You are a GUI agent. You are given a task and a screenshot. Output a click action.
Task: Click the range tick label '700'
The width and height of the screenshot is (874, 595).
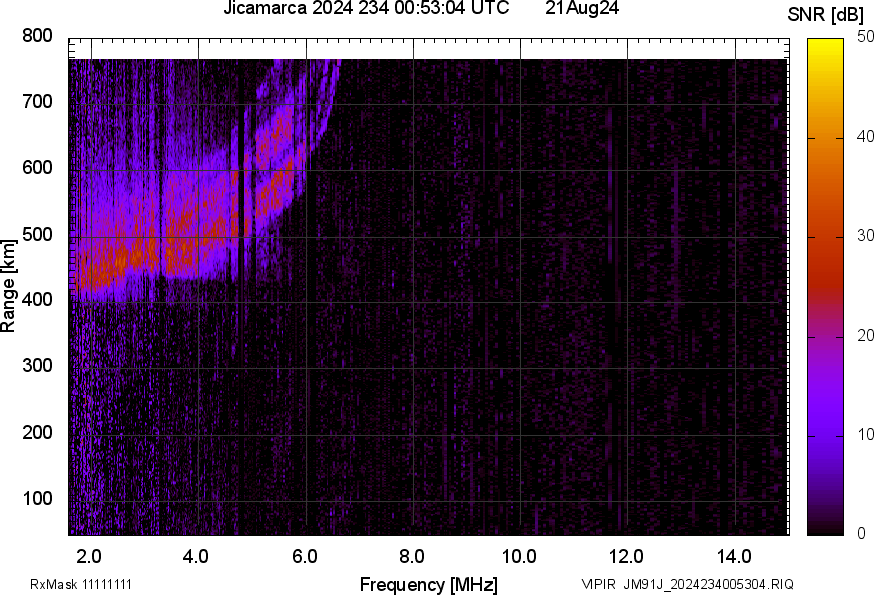coord(37,101)
